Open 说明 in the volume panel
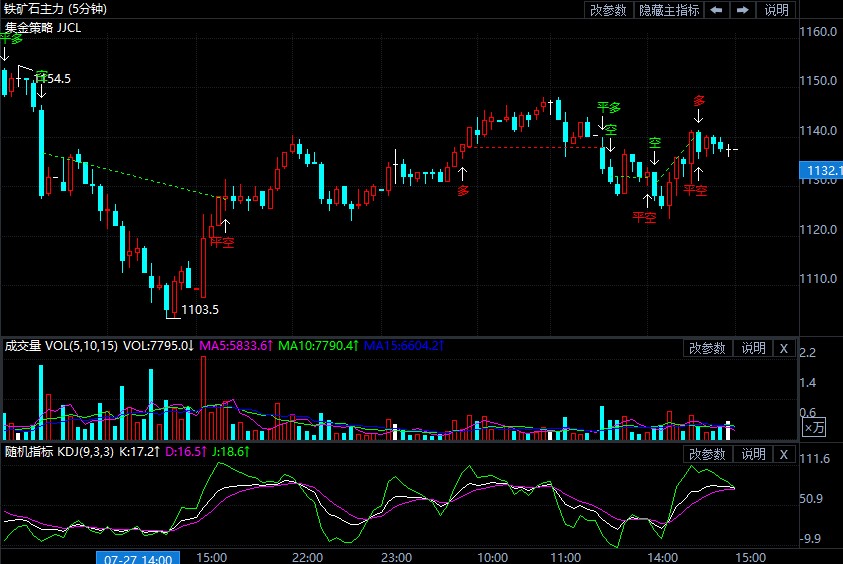The image size is (843, 564). [752, 348]
